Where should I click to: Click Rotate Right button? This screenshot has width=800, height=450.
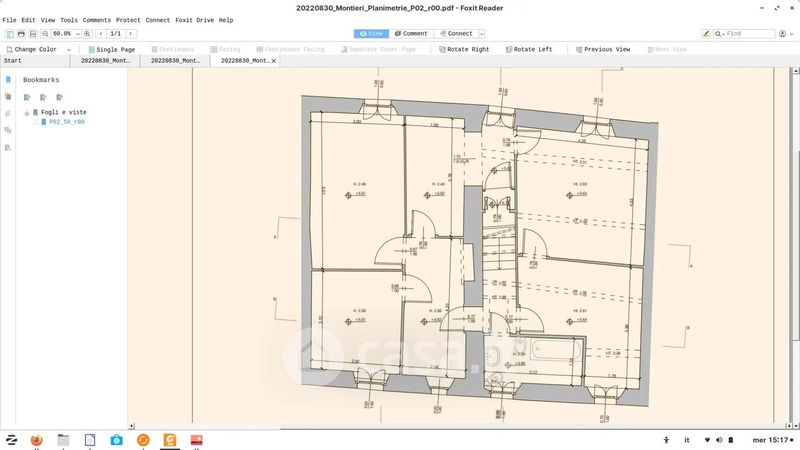[x=463, y=49]
